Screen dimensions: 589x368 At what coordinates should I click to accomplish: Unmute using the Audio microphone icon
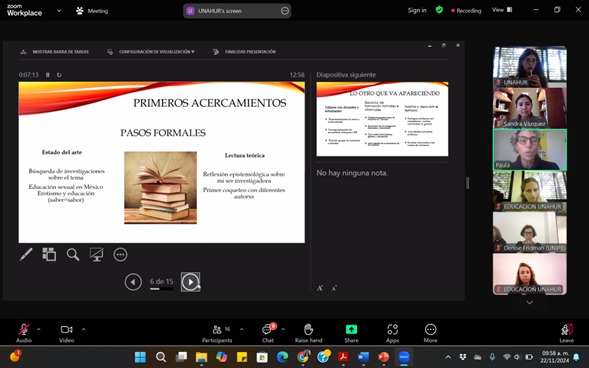[24, 329]
